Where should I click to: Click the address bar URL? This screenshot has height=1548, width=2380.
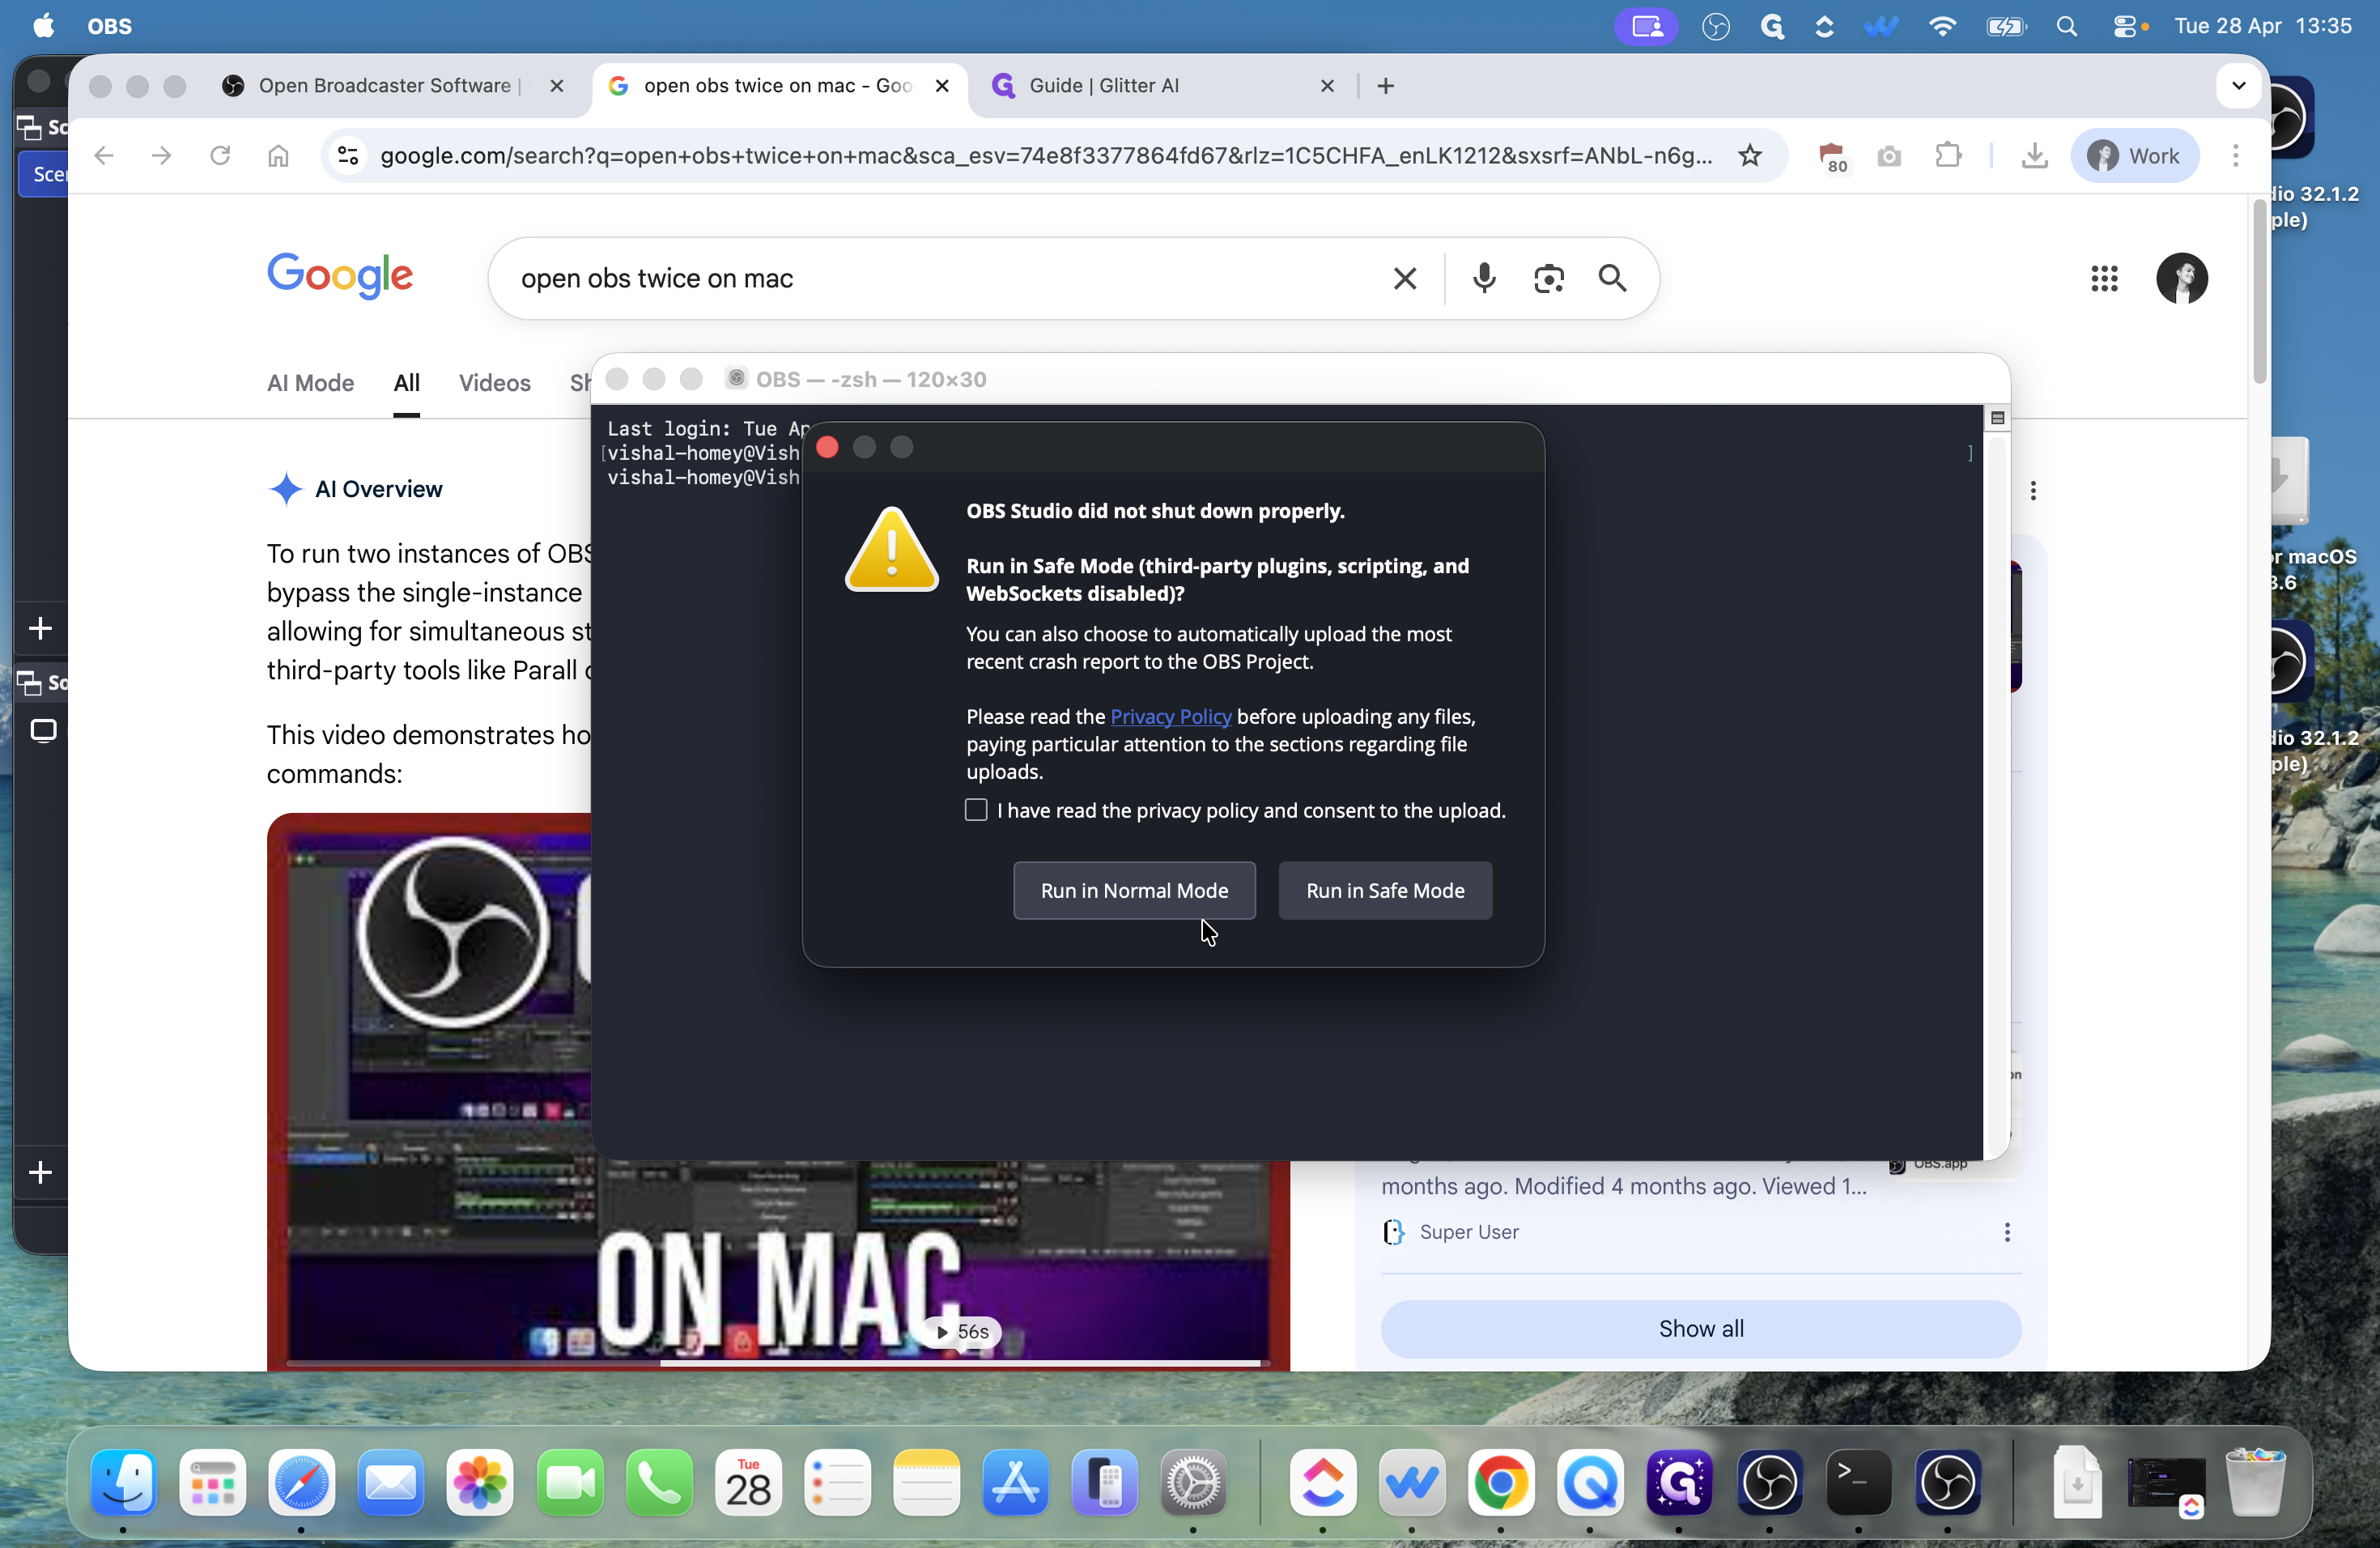click(1046, 156)
